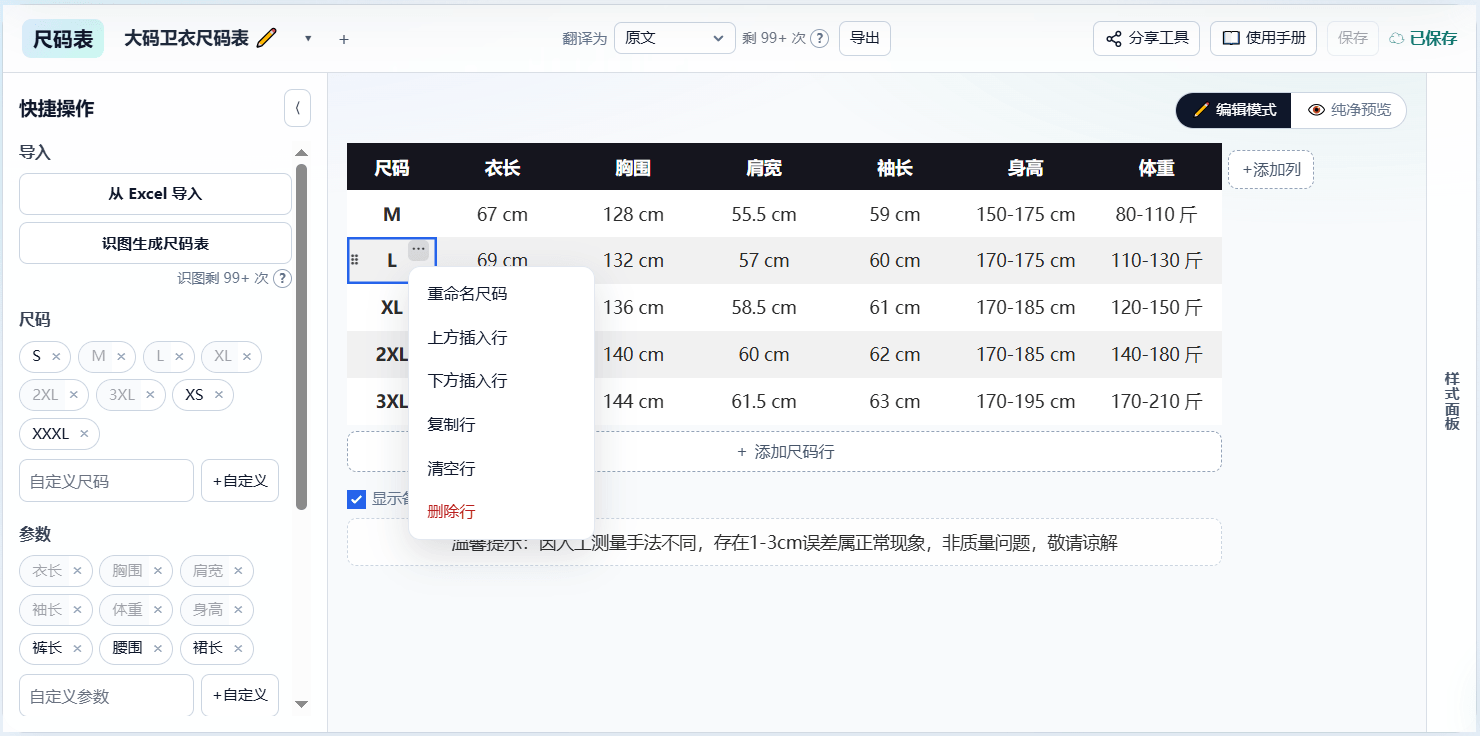Screen dimensions: 1480x736
Task: Collapse the quick actions sidebar
Action: (297, 108)
